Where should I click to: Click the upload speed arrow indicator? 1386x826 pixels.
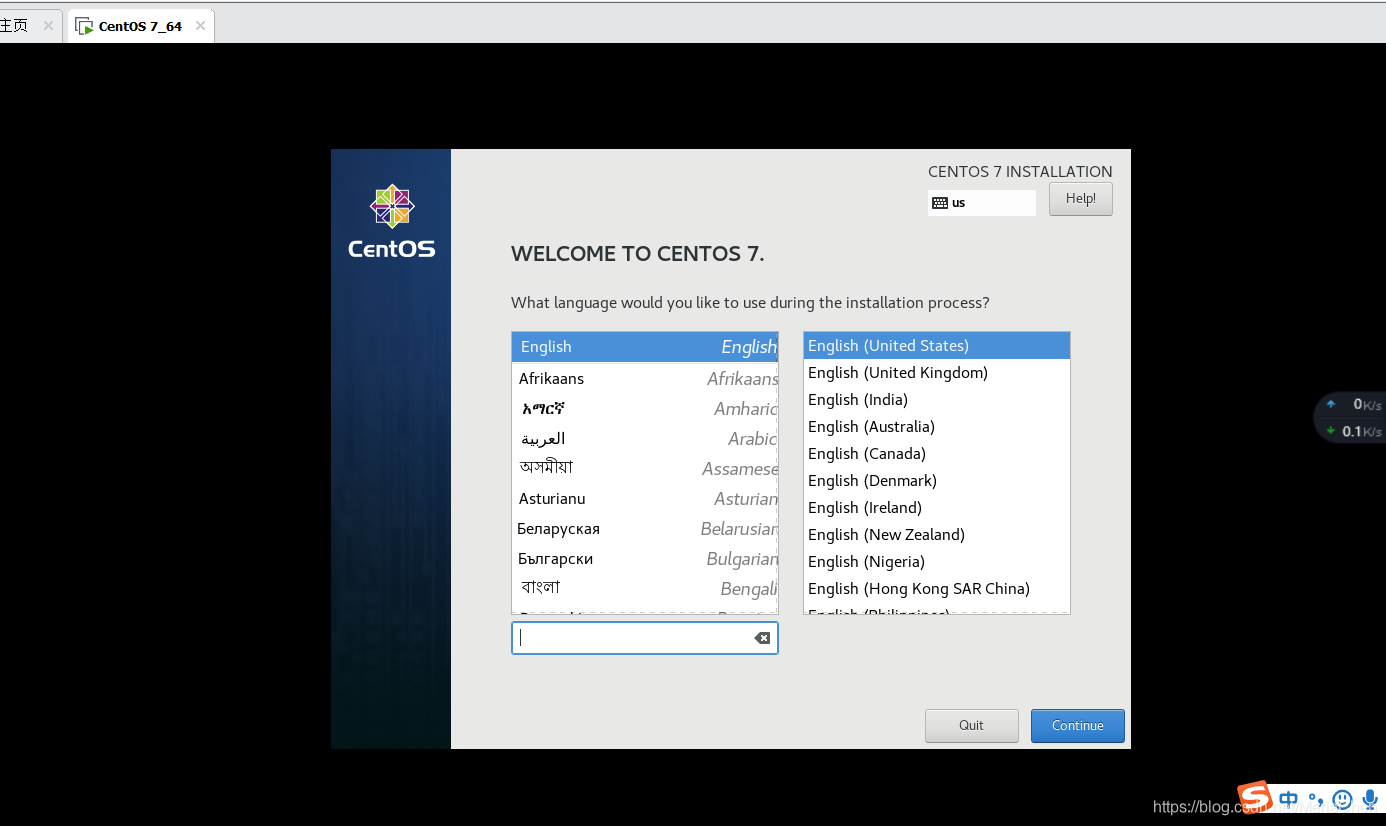[x=1331, y=404]
